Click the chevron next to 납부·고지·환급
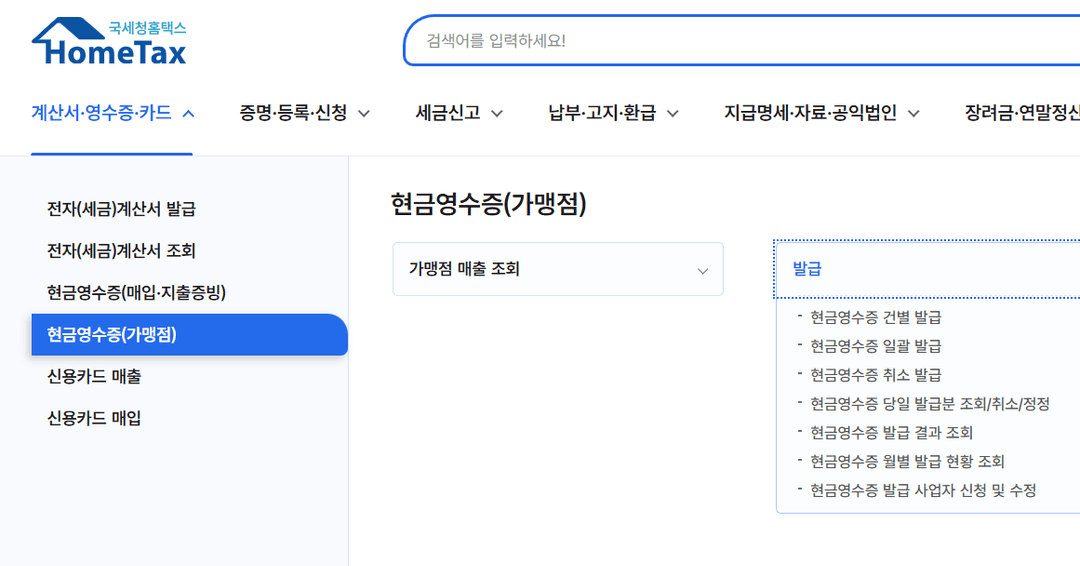1080x566 pixels. point(673,114)
